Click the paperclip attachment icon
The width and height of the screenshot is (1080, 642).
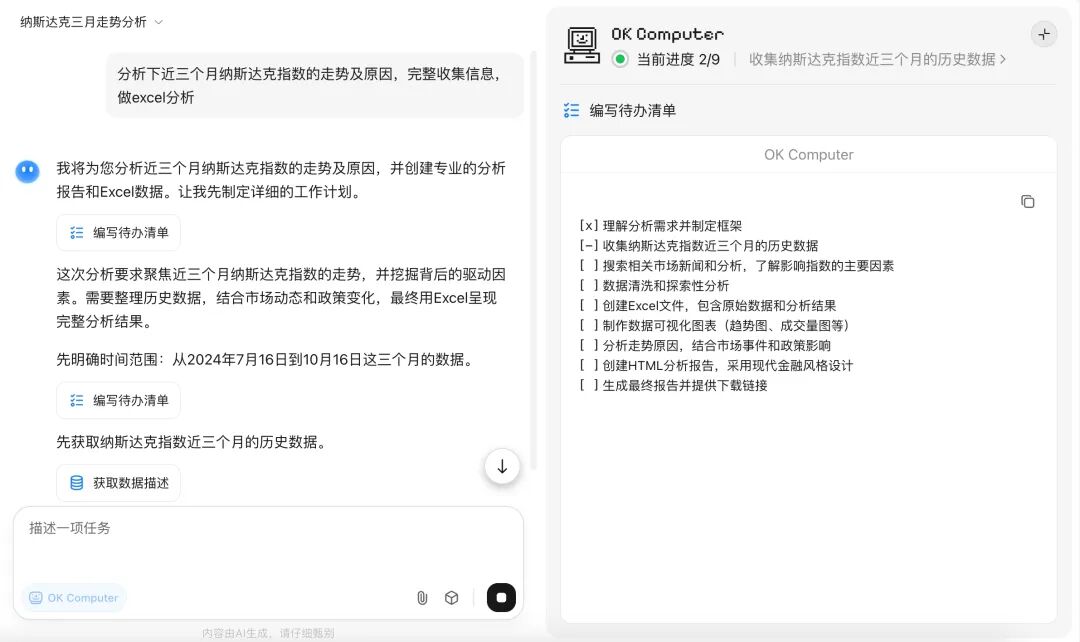pos(422,598)
